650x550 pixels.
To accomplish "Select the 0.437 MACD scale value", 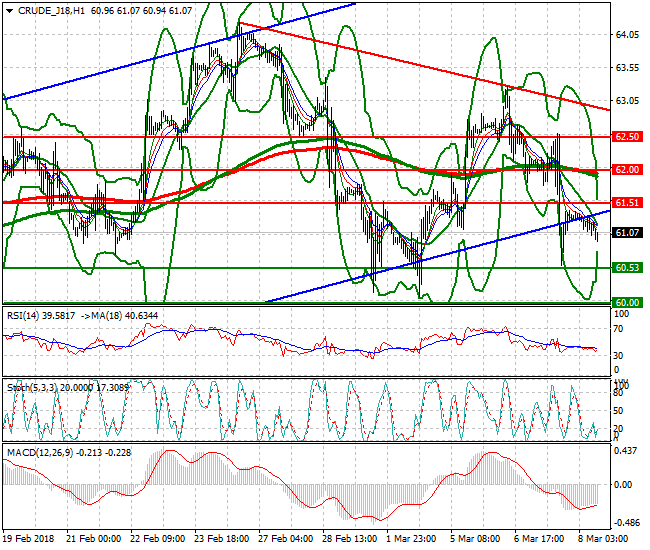I will click(x=625, y=451).
